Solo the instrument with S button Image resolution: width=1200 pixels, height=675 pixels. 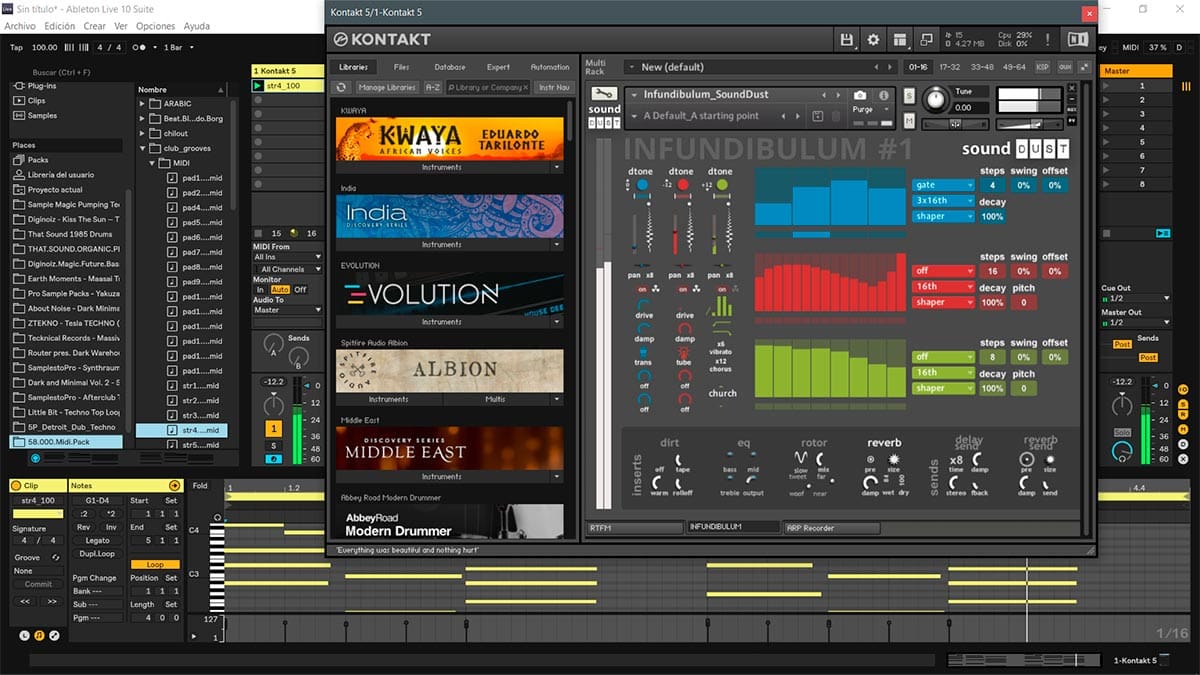[x=909, y=95]
